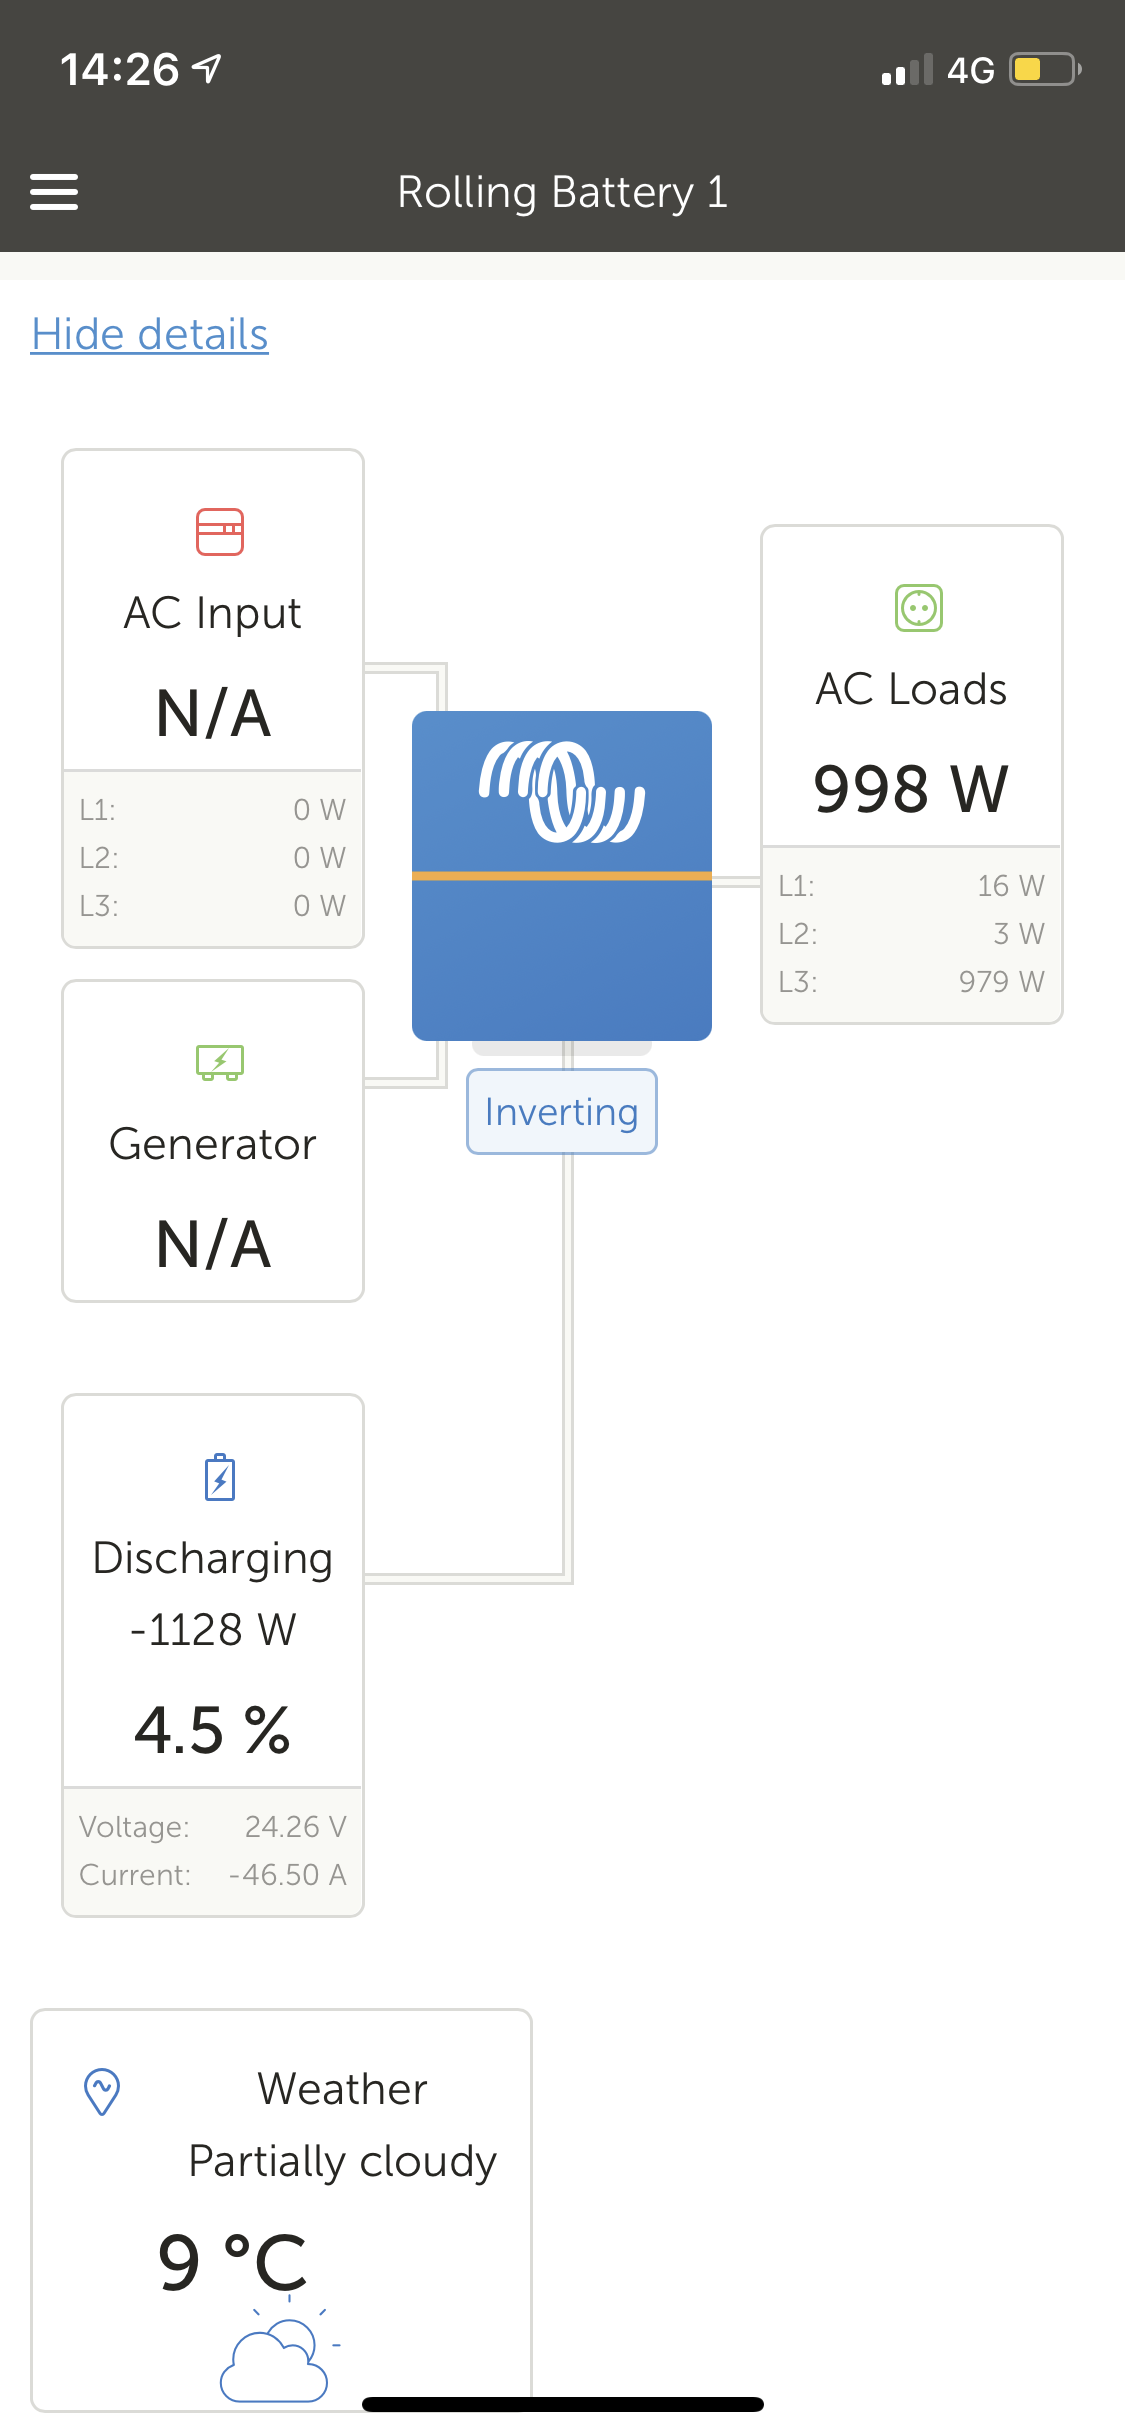Image resolution: width=1125 pixels, height=2436 pixels.
Task: Click the green Generator icon
Action: 220,1063
